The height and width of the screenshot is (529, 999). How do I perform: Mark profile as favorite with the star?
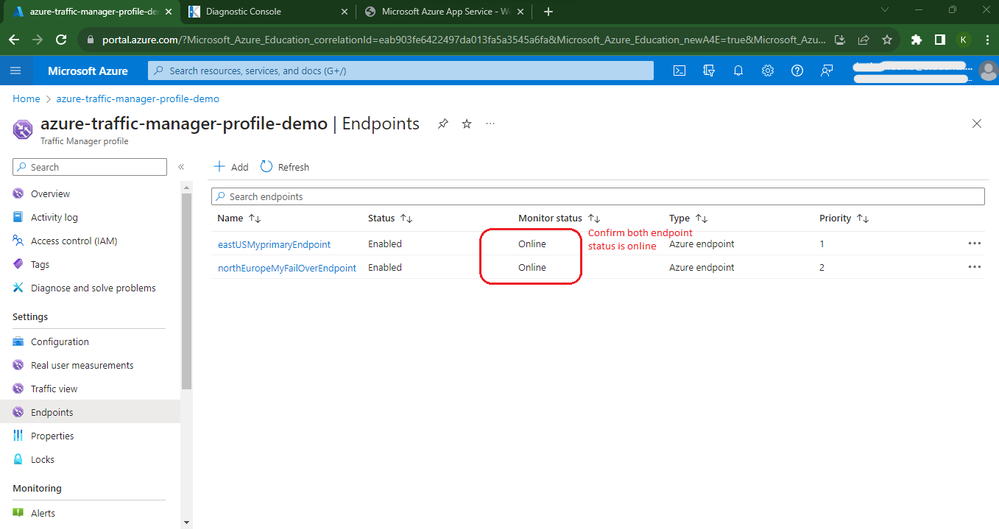pyautogui.click(x=467, y=124)
